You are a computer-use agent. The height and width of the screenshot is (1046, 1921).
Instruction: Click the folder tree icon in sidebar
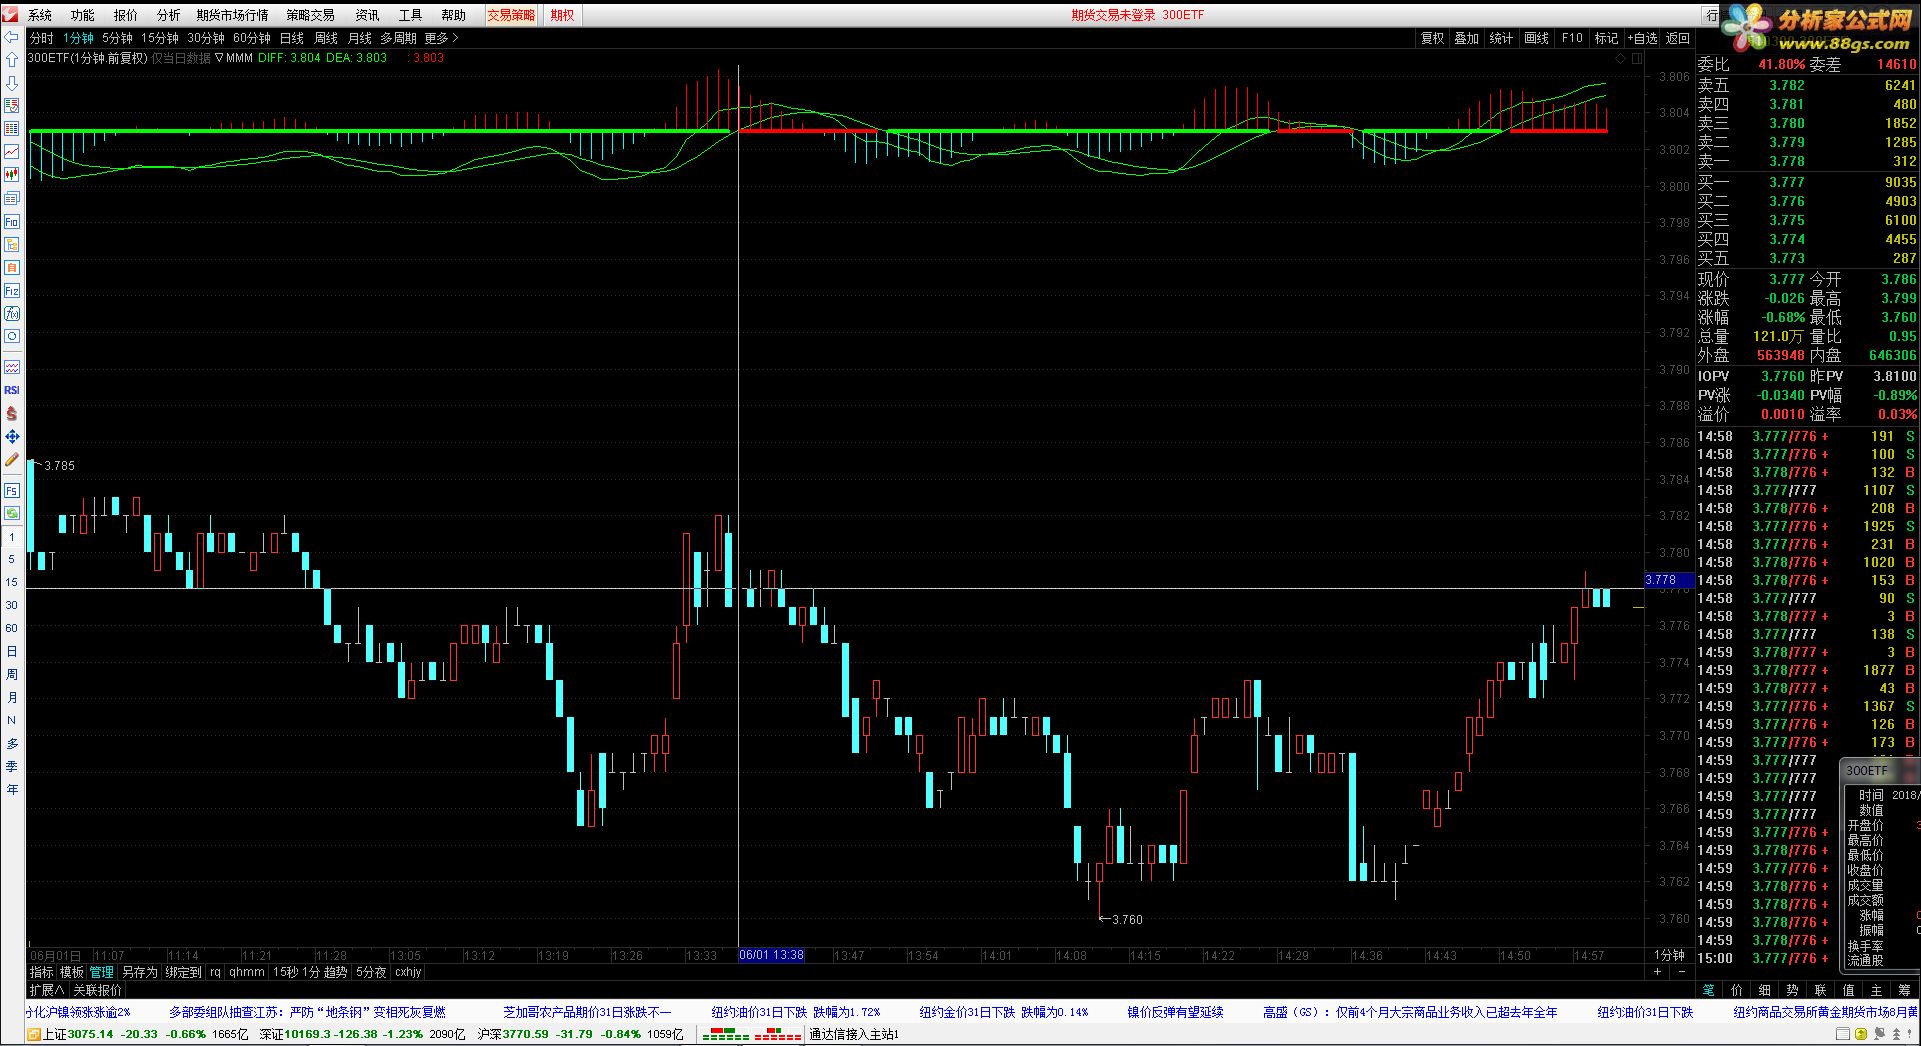tap(12, 244)
